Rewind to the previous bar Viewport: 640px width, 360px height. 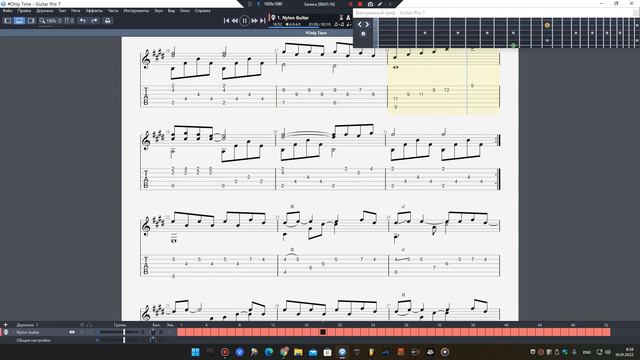click(235, 20)
